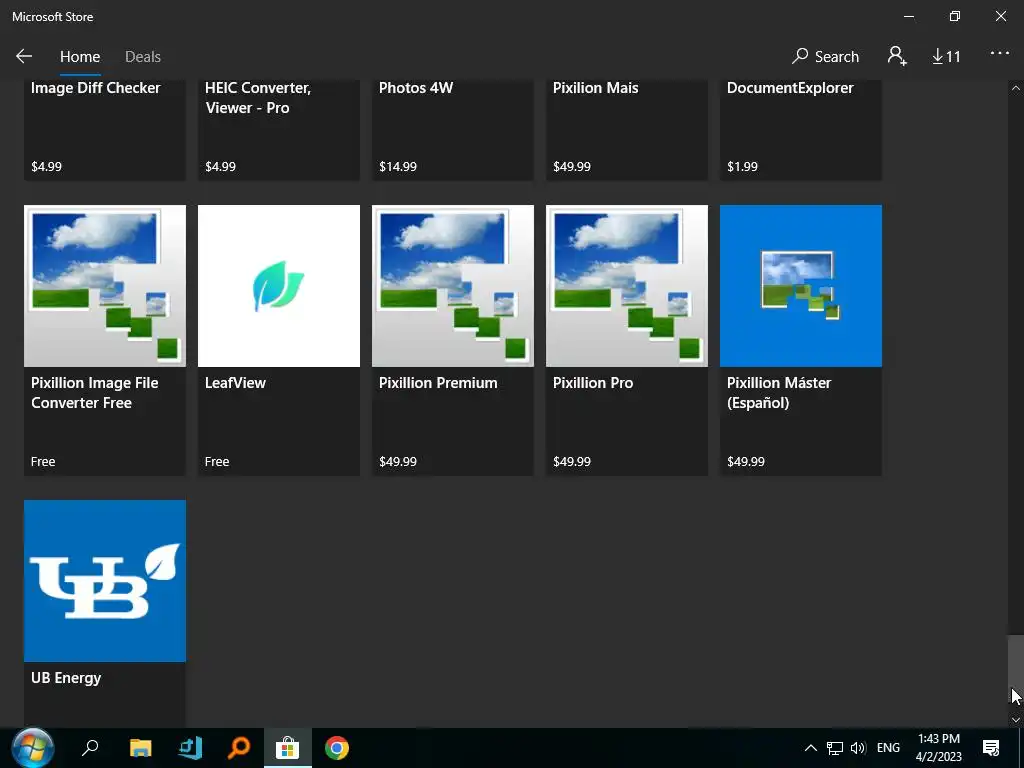The width and height of the screenshot is (1024, 768).
Task: Click the Pixillion Premium title text
Action: pyautogui.click(x=438, y=383)
